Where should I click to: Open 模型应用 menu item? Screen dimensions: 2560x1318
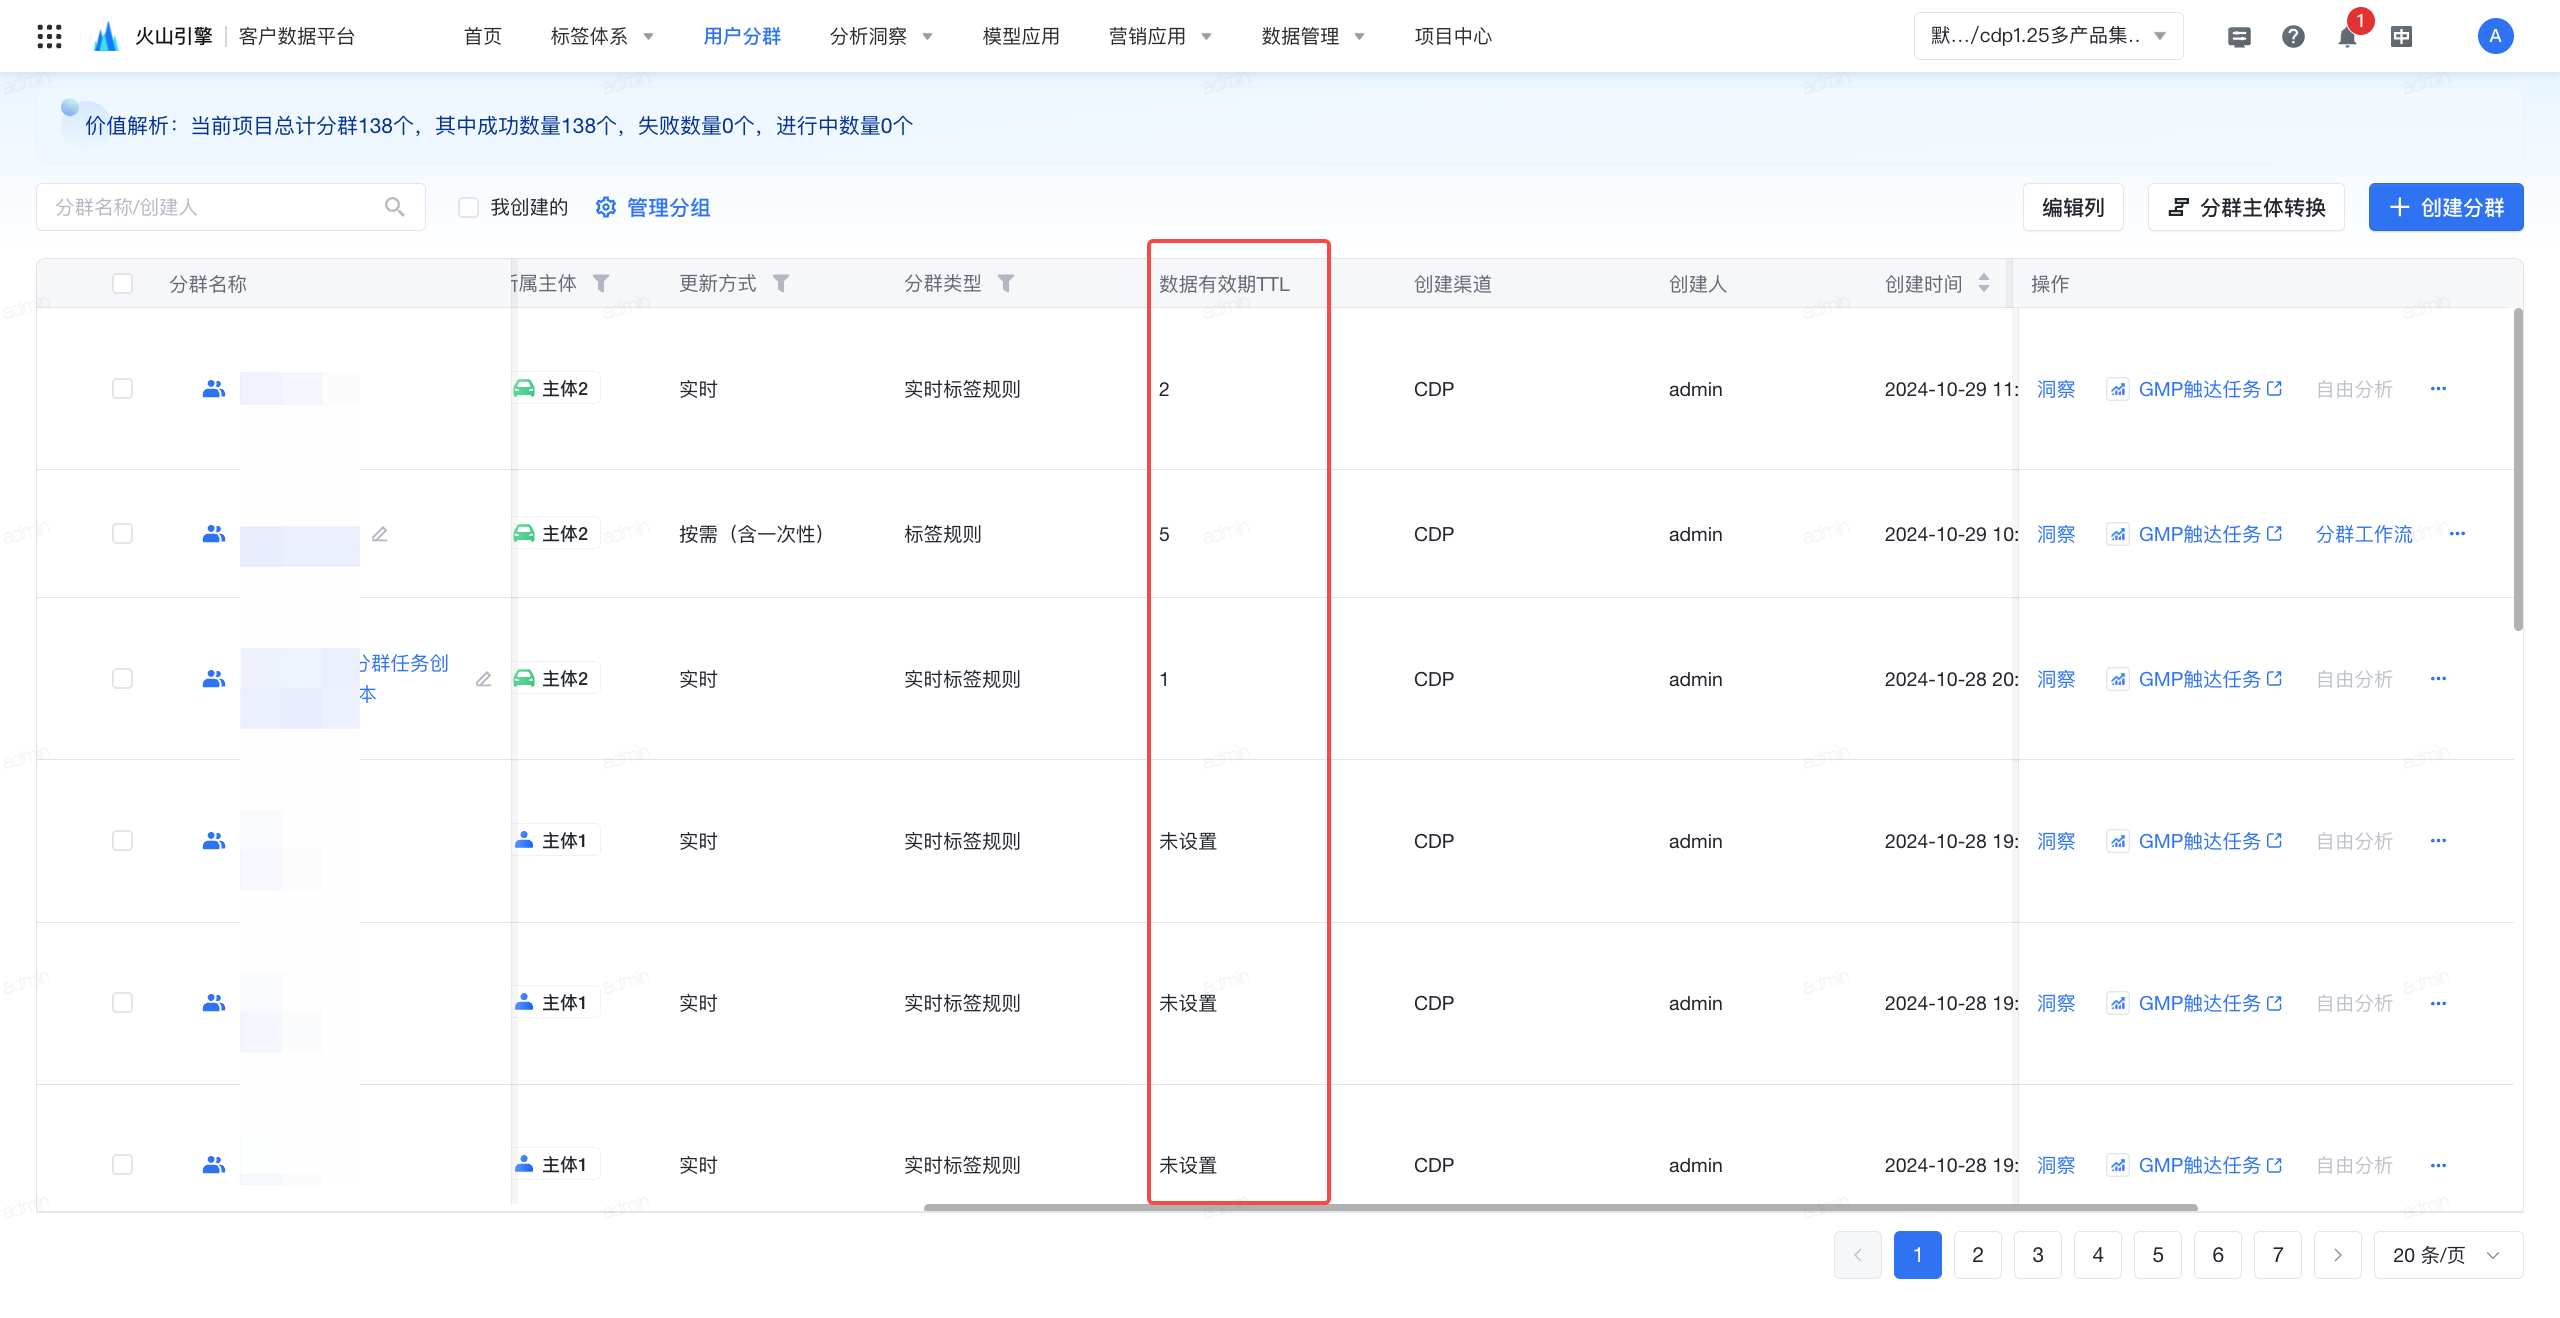pos(1021,36)
